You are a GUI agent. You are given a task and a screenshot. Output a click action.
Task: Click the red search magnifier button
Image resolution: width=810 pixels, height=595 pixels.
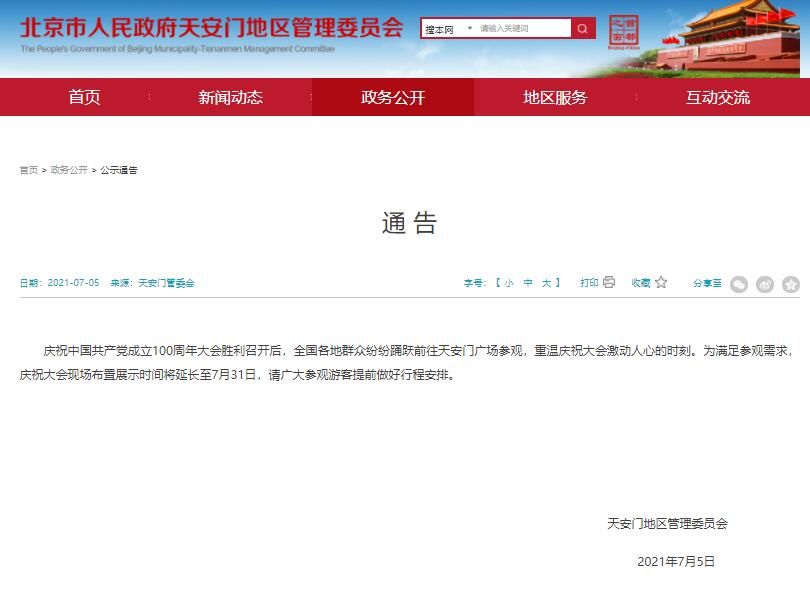click(583, 29)
